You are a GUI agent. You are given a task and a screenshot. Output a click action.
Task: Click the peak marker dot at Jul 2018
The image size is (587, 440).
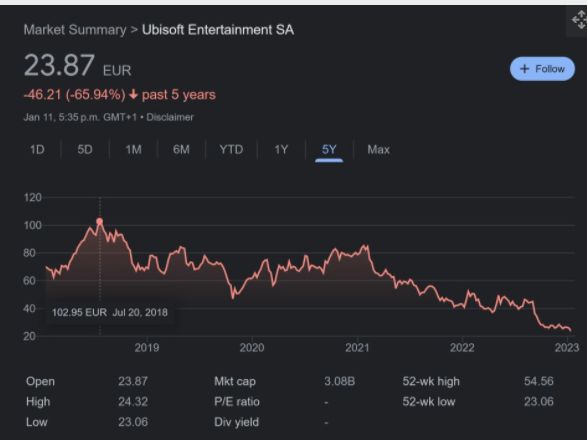(100, 221)
